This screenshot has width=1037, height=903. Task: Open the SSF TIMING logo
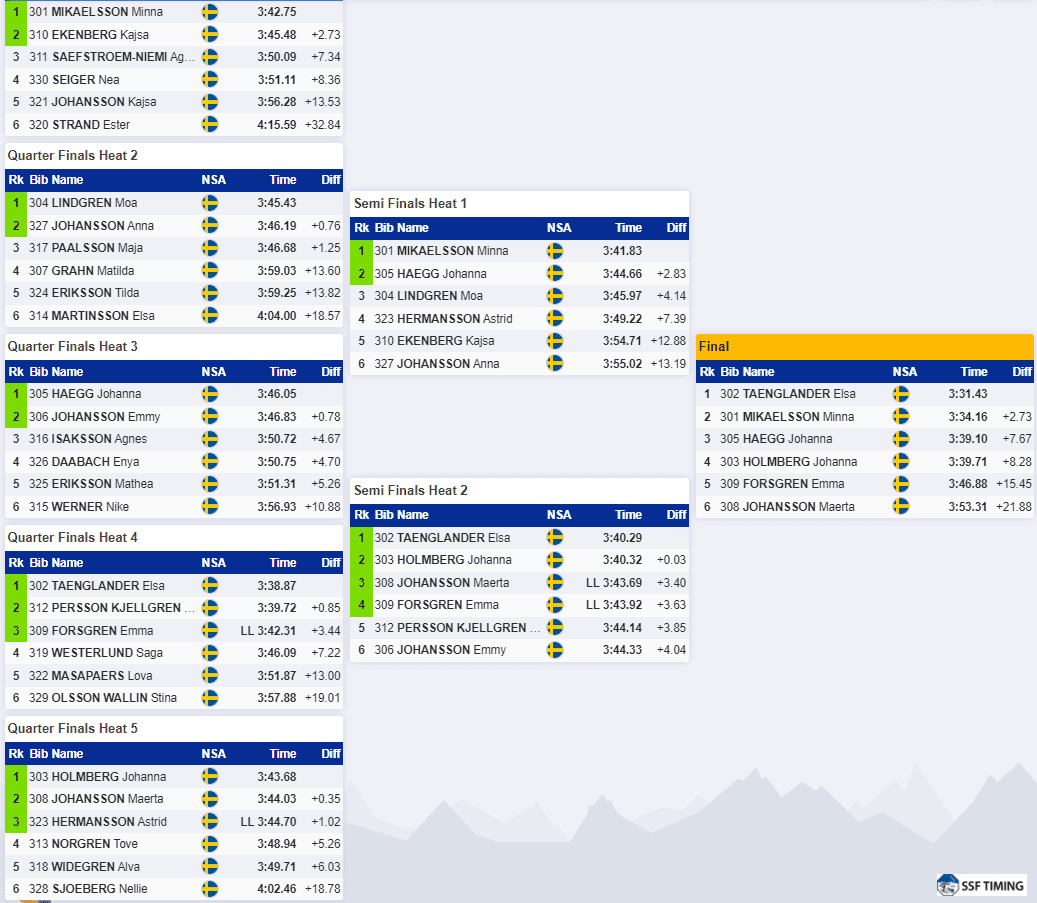[981, 886]
